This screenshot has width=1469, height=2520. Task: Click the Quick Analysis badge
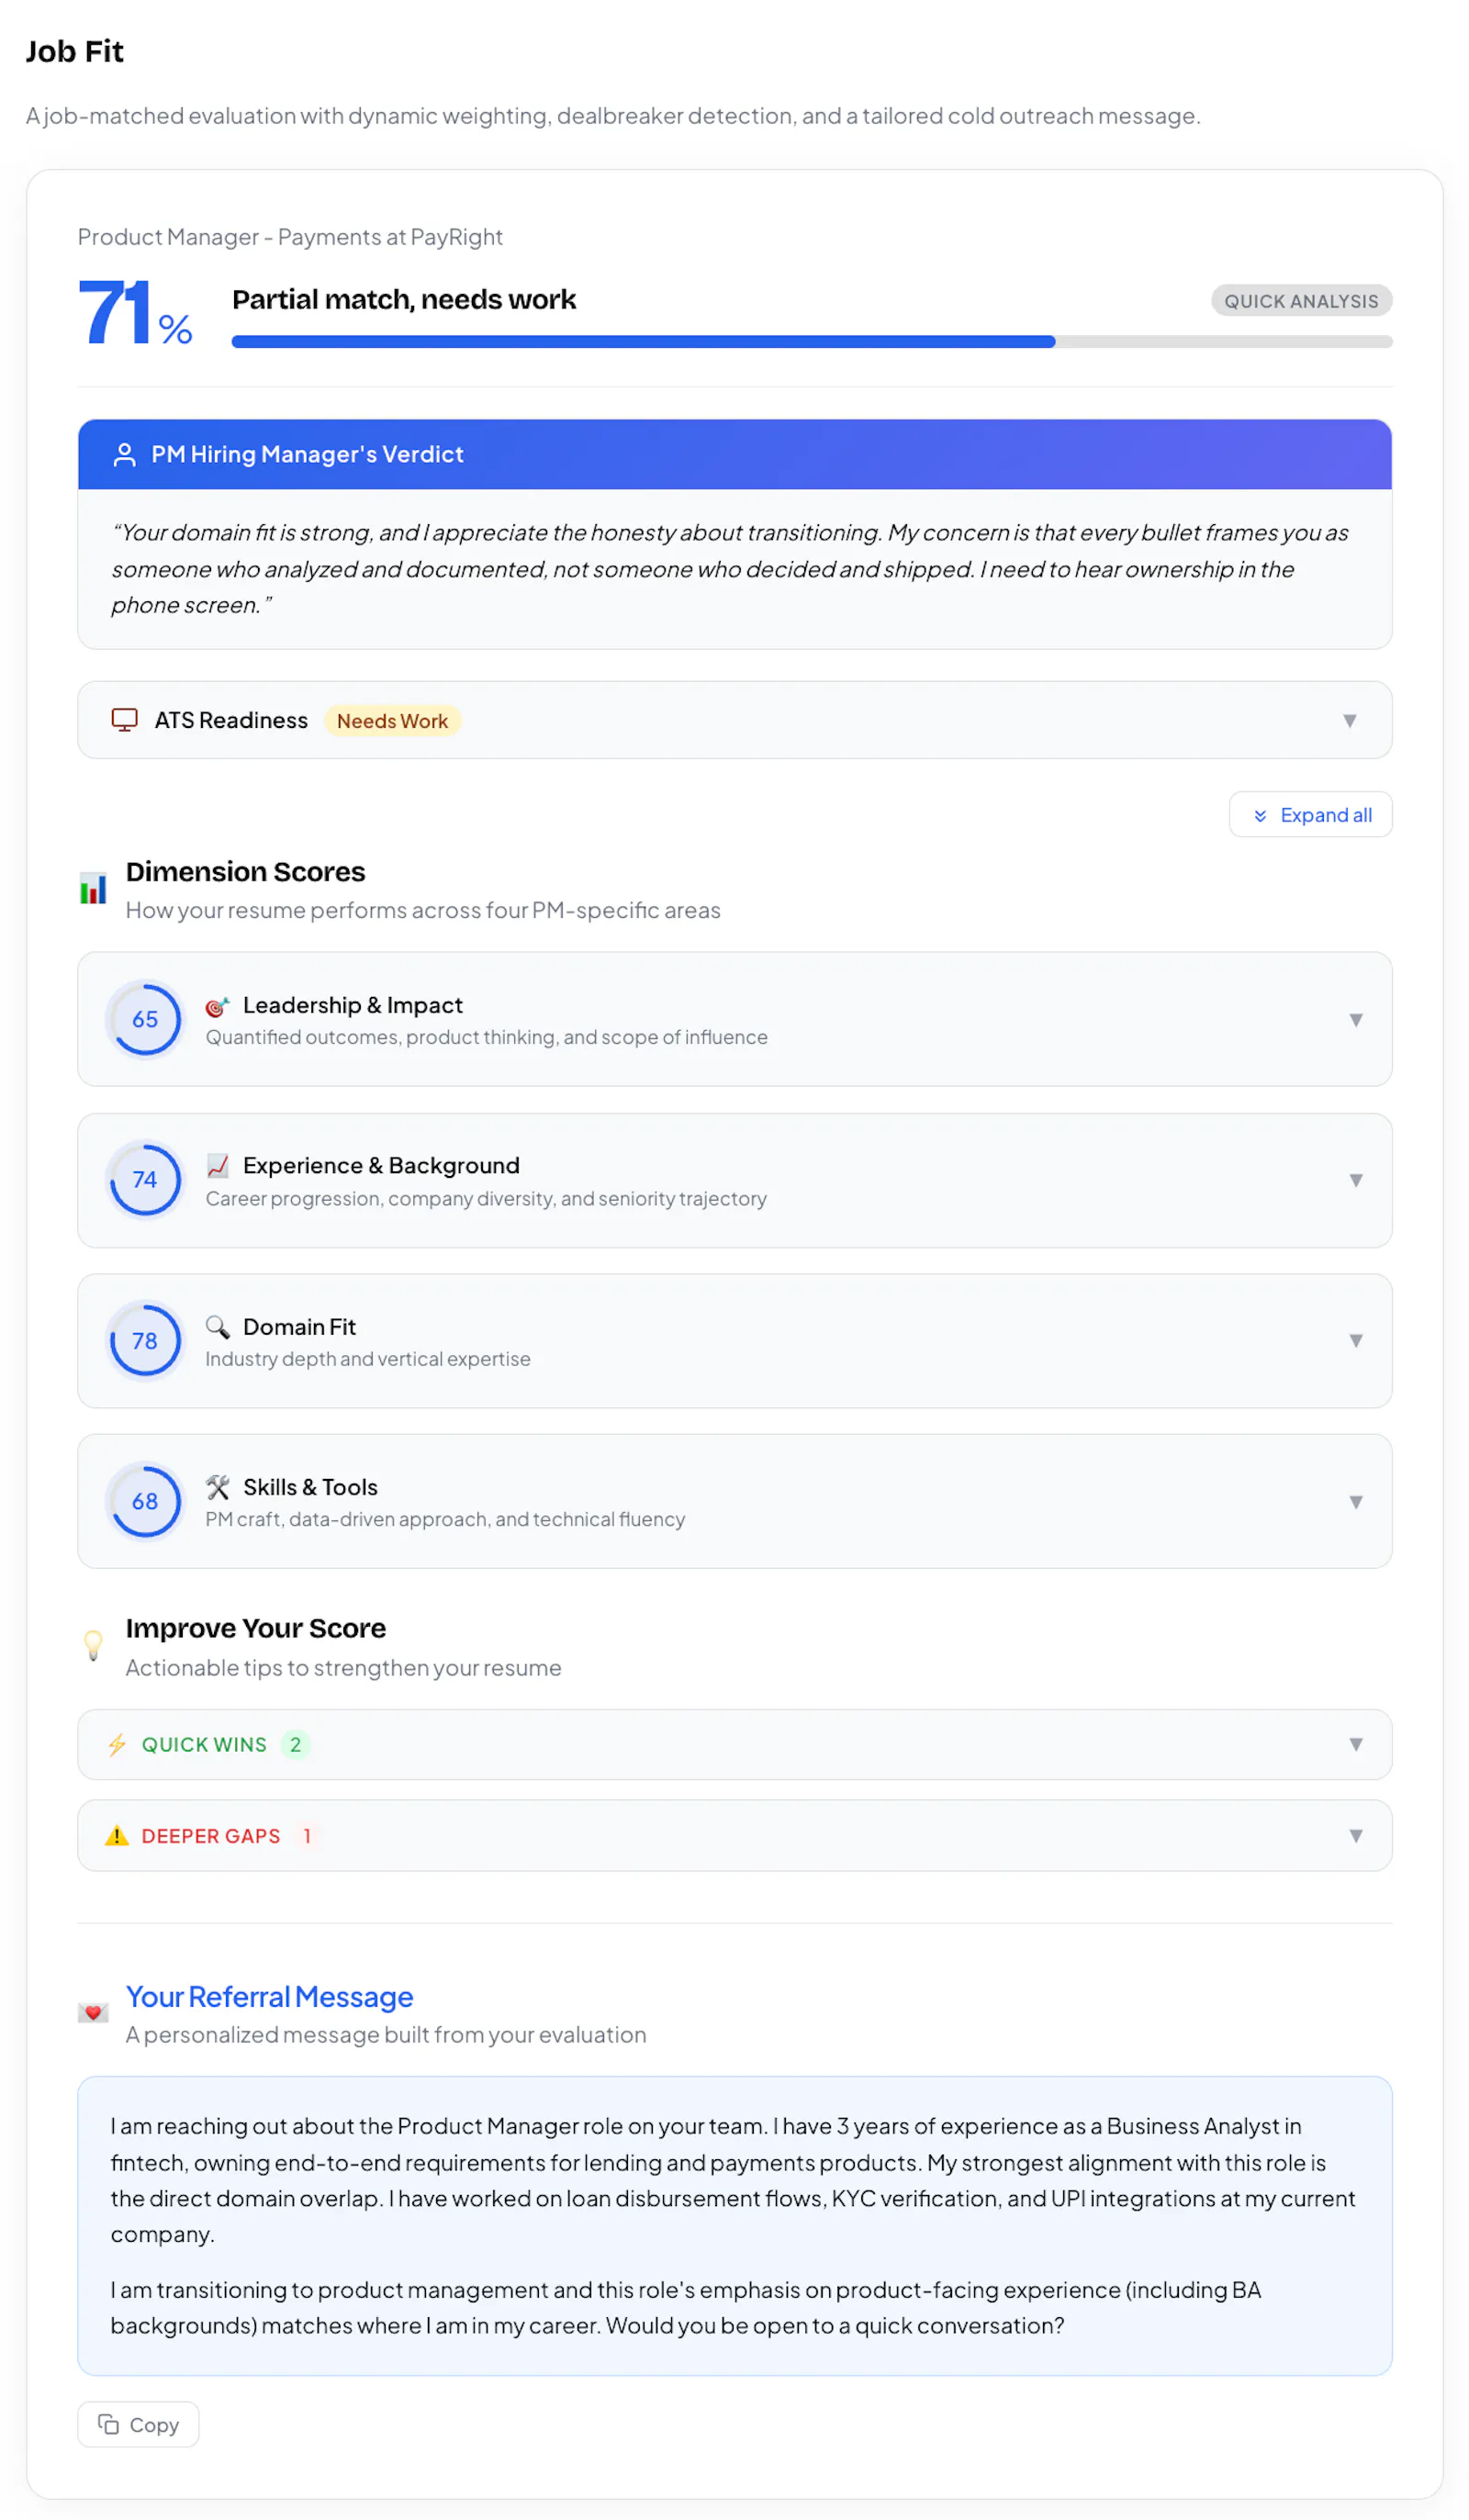[x=1301, y=301]
